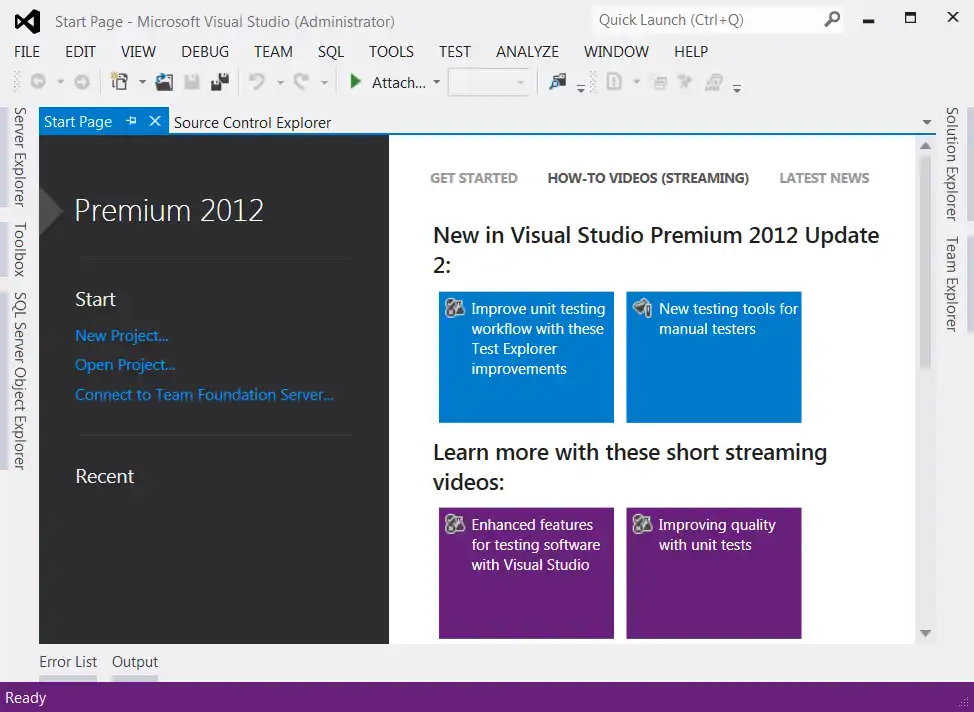Open the Error List tab

pyautogui.click(x=68, y=662)
